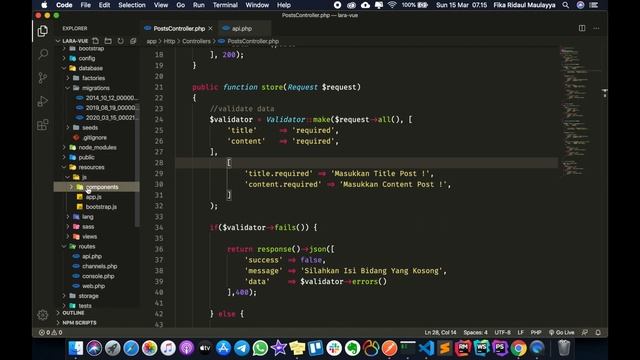Open channels.php in routes folder
The height and width of the screenshot is (360, 640).
point(100,266)
